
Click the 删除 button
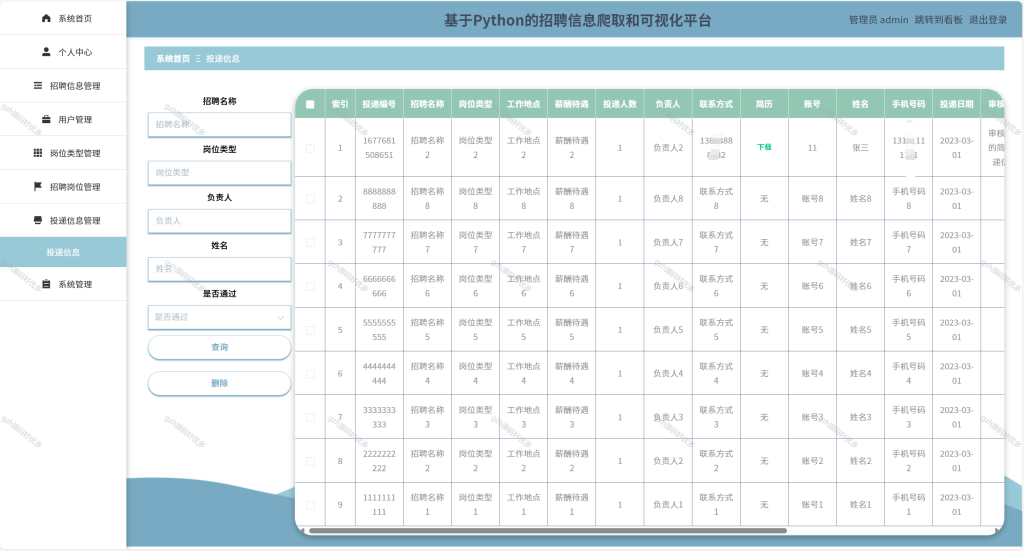pos(219,383)
